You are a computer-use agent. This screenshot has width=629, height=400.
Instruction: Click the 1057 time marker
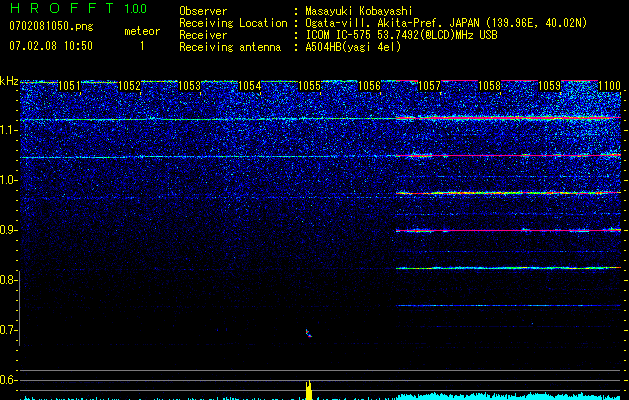point(429,87)
